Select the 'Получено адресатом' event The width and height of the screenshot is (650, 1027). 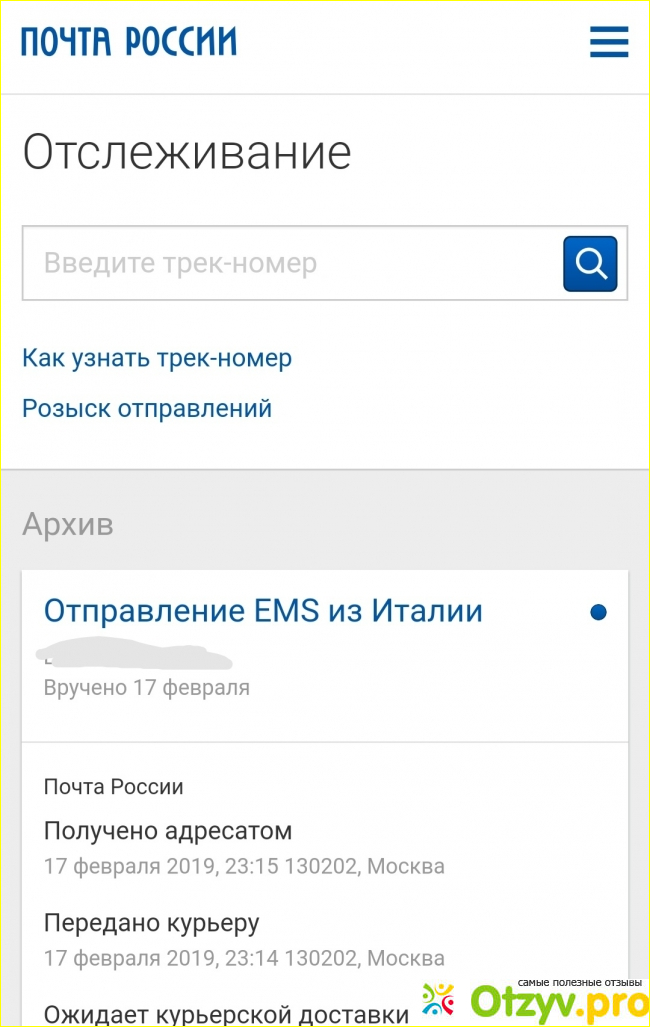pos(168,831)
